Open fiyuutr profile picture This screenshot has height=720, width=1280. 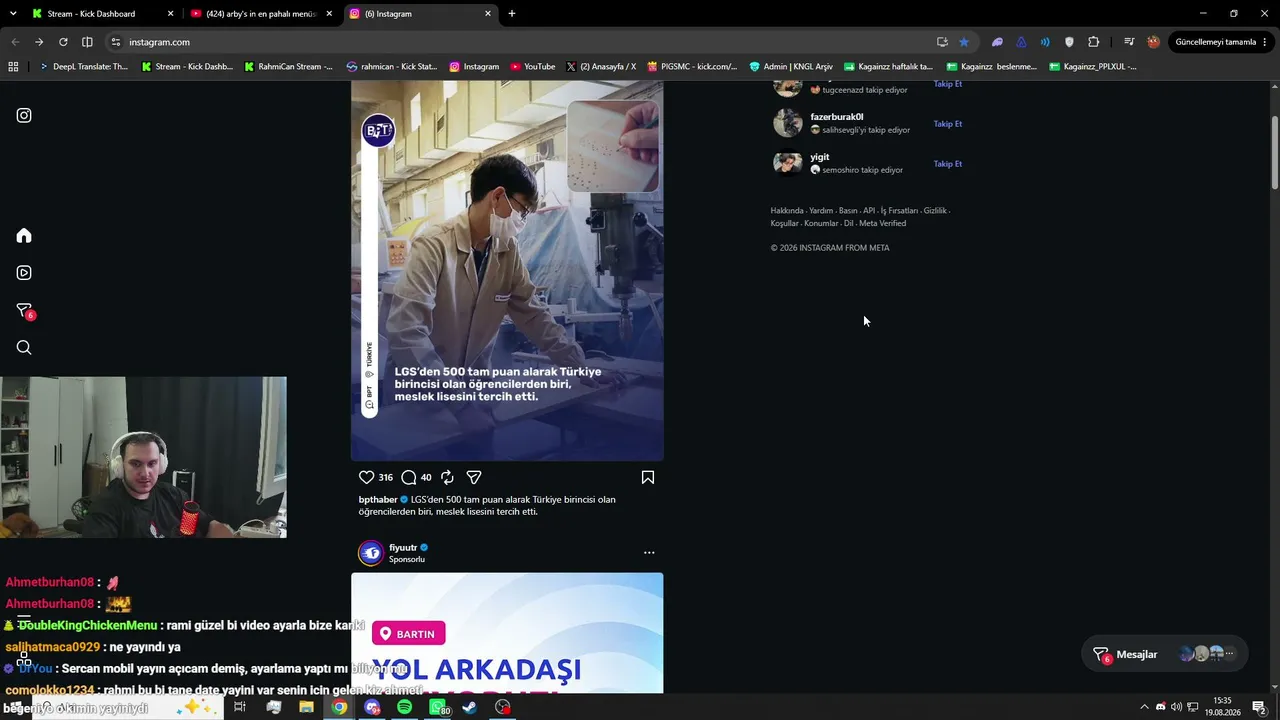[x=371, y=553]
